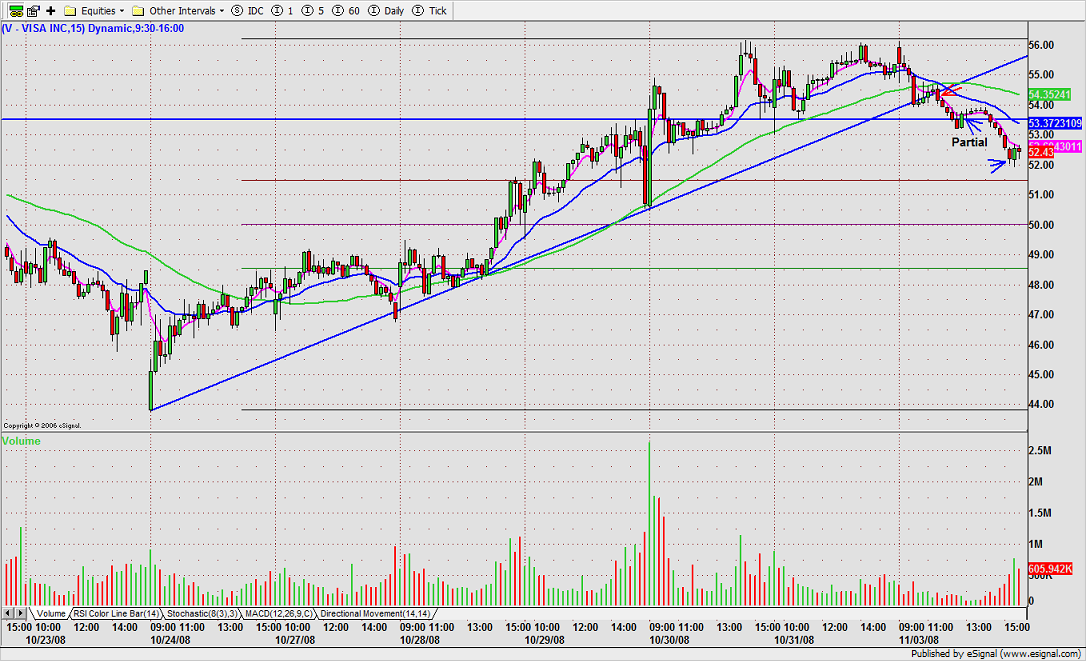Switch to the 60 minute interval
This screenshot has height=661, width=1086.
[346, 10]
